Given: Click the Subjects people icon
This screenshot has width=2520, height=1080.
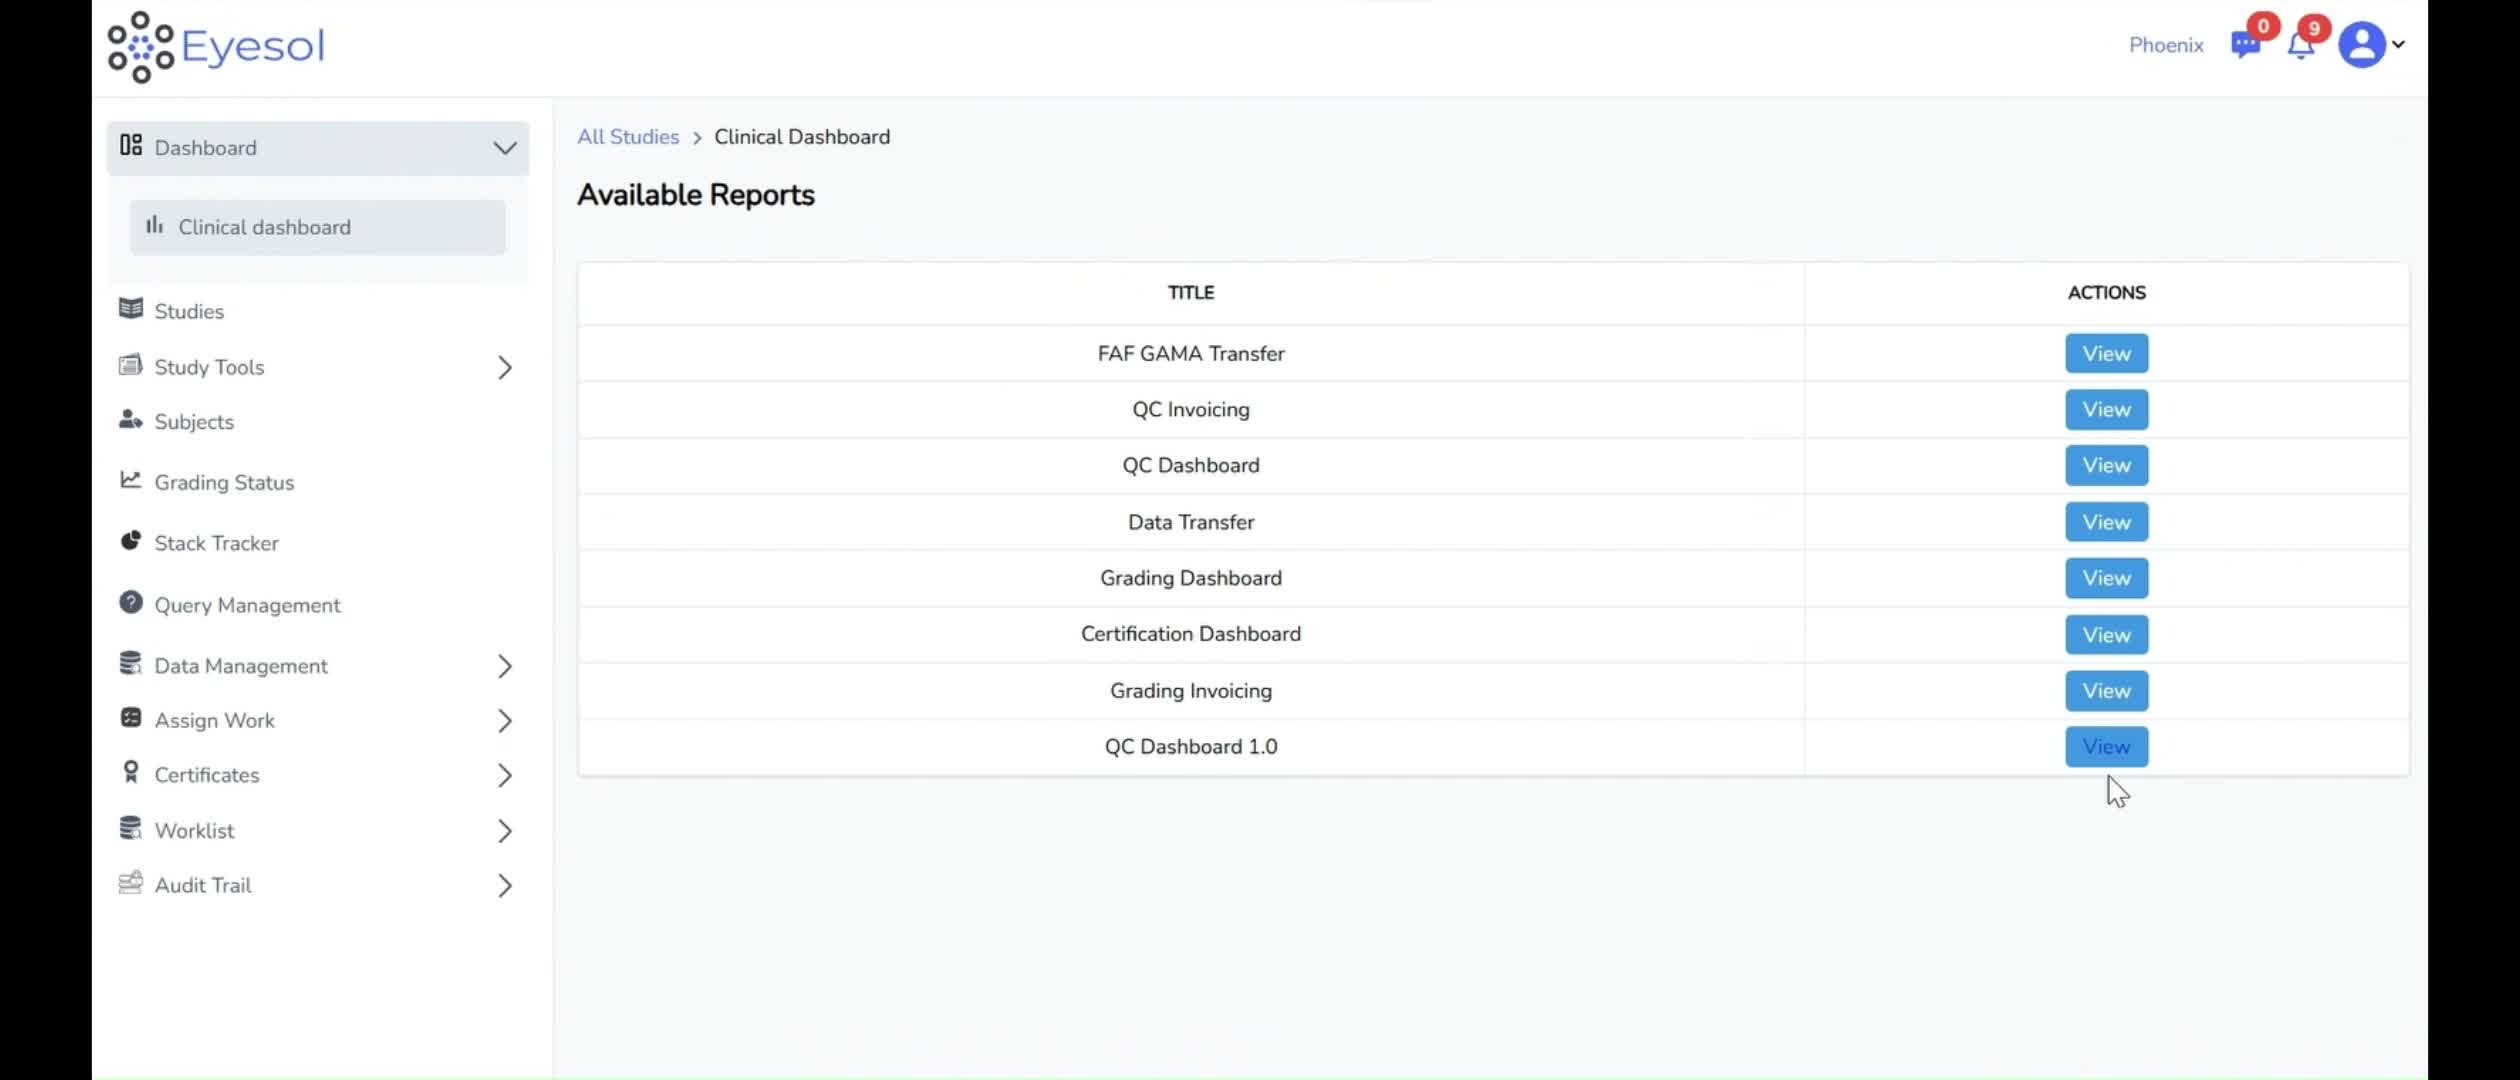Looking at the screenshot, I should pos(131,420).
